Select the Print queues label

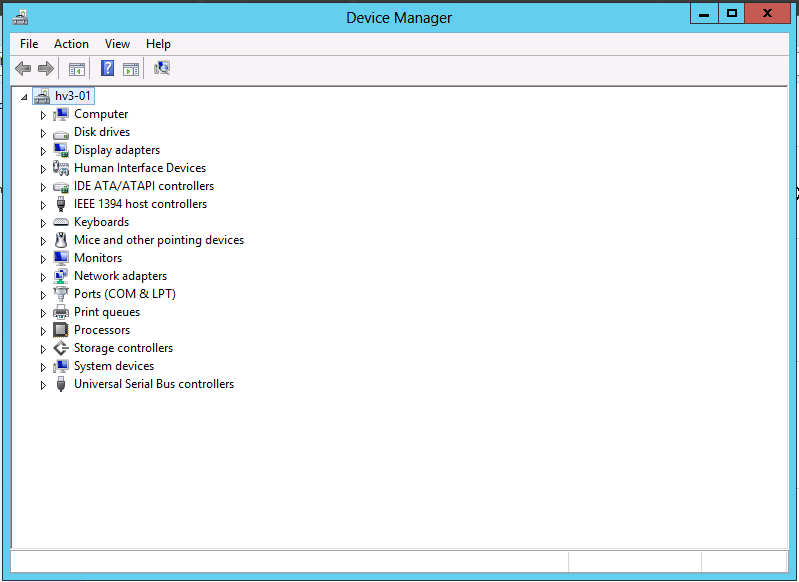tap(106, 312)
